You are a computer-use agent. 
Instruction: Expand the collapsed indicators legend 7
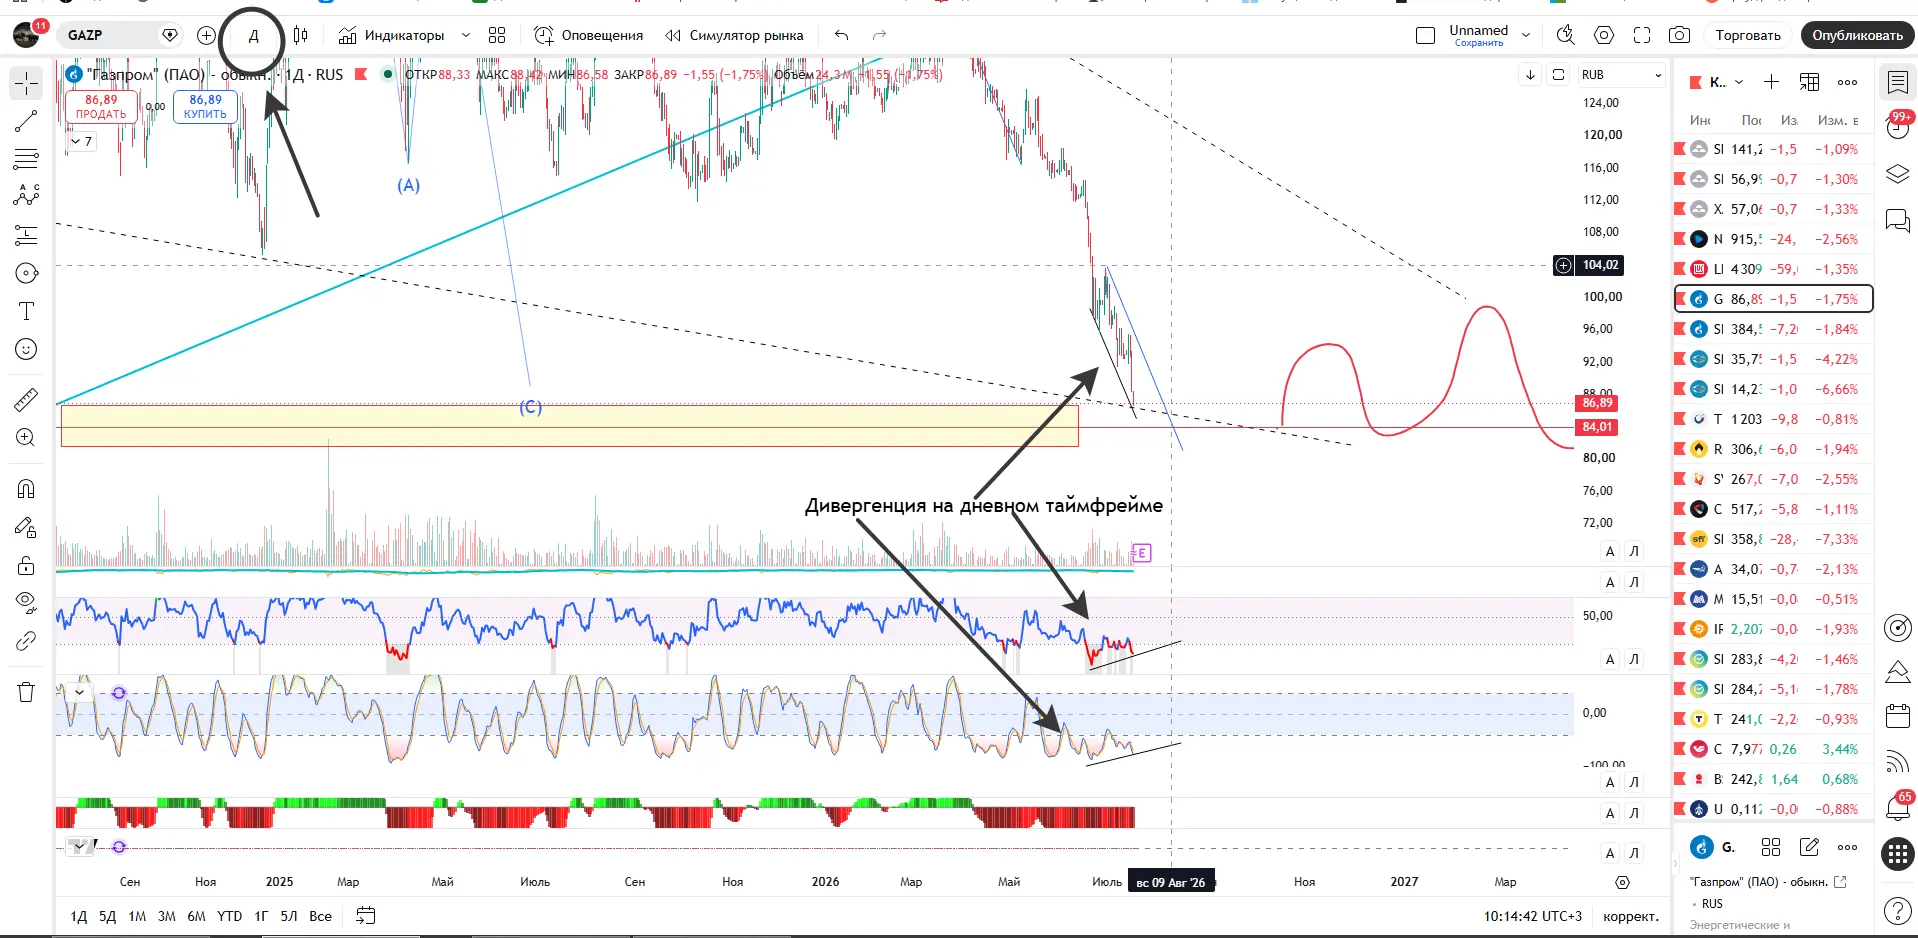click(x=81, y=141)
